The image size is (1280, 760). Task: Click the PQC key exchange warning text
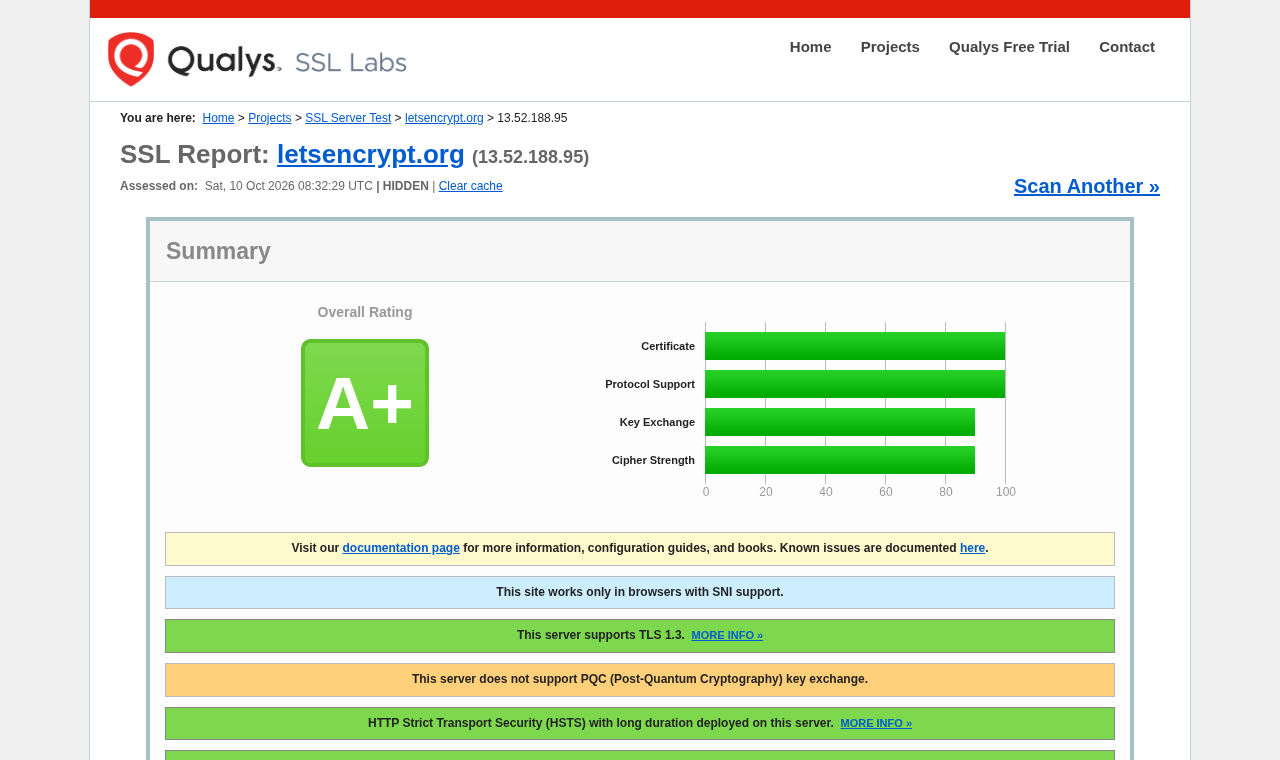pyautogui.click(x=640, y=679)
